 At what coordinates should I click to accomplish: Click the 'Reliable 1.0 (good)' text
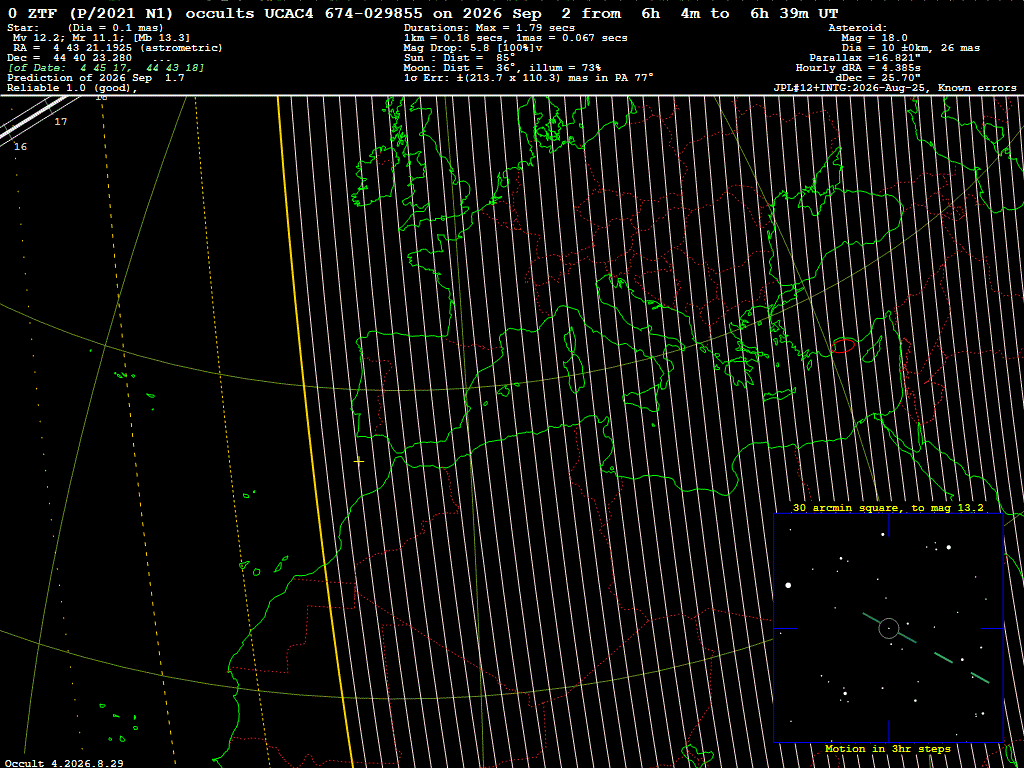(72, 88)
